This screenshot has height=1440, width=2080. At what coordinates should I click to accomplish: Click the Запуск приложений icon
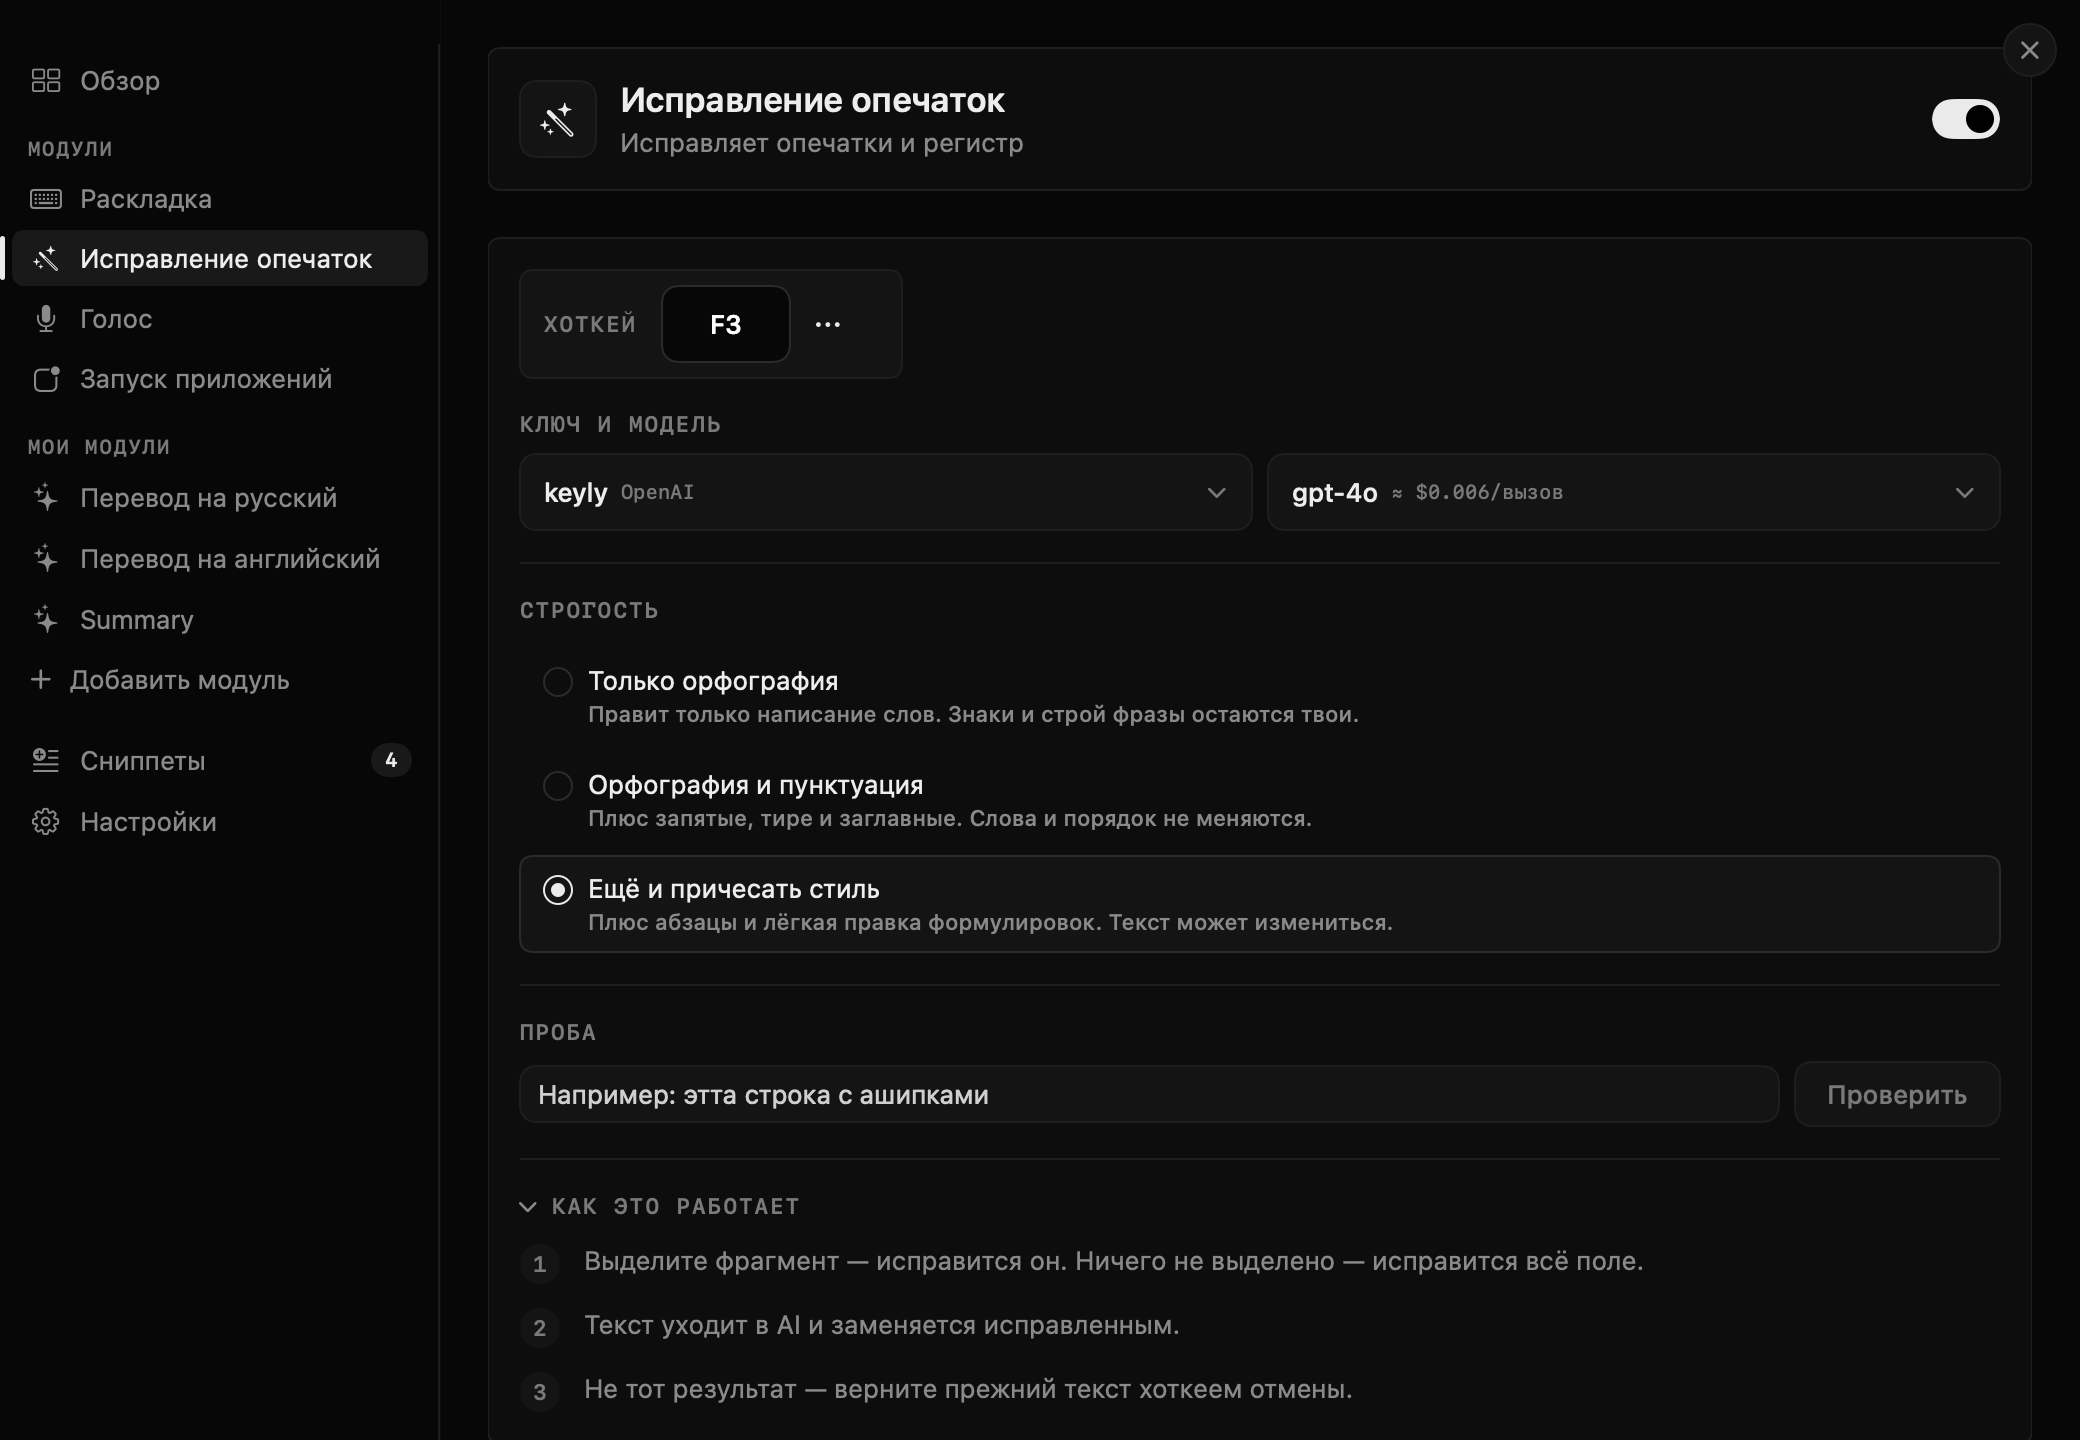pyautogui.click(x=46, y=379)
